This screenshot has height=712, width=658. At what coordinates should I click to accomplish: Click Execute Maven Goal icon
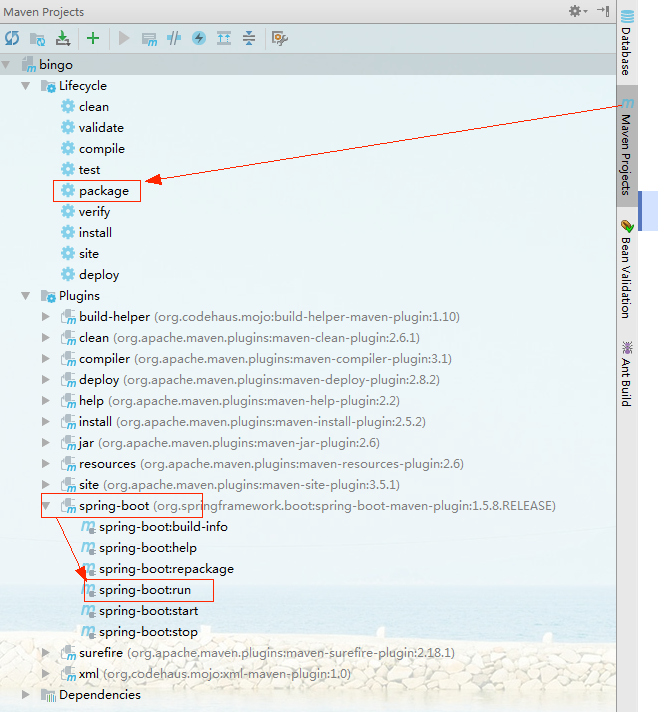point(149,39)
